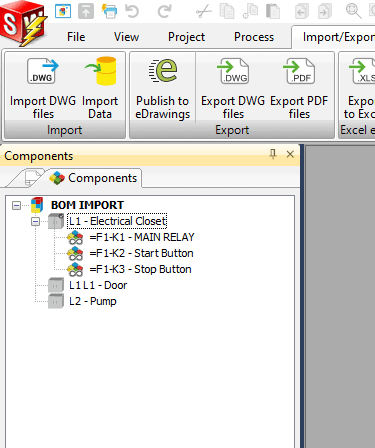
Task: Select =F1-K3 - Stop Button component
Action: tap(140, 269)
